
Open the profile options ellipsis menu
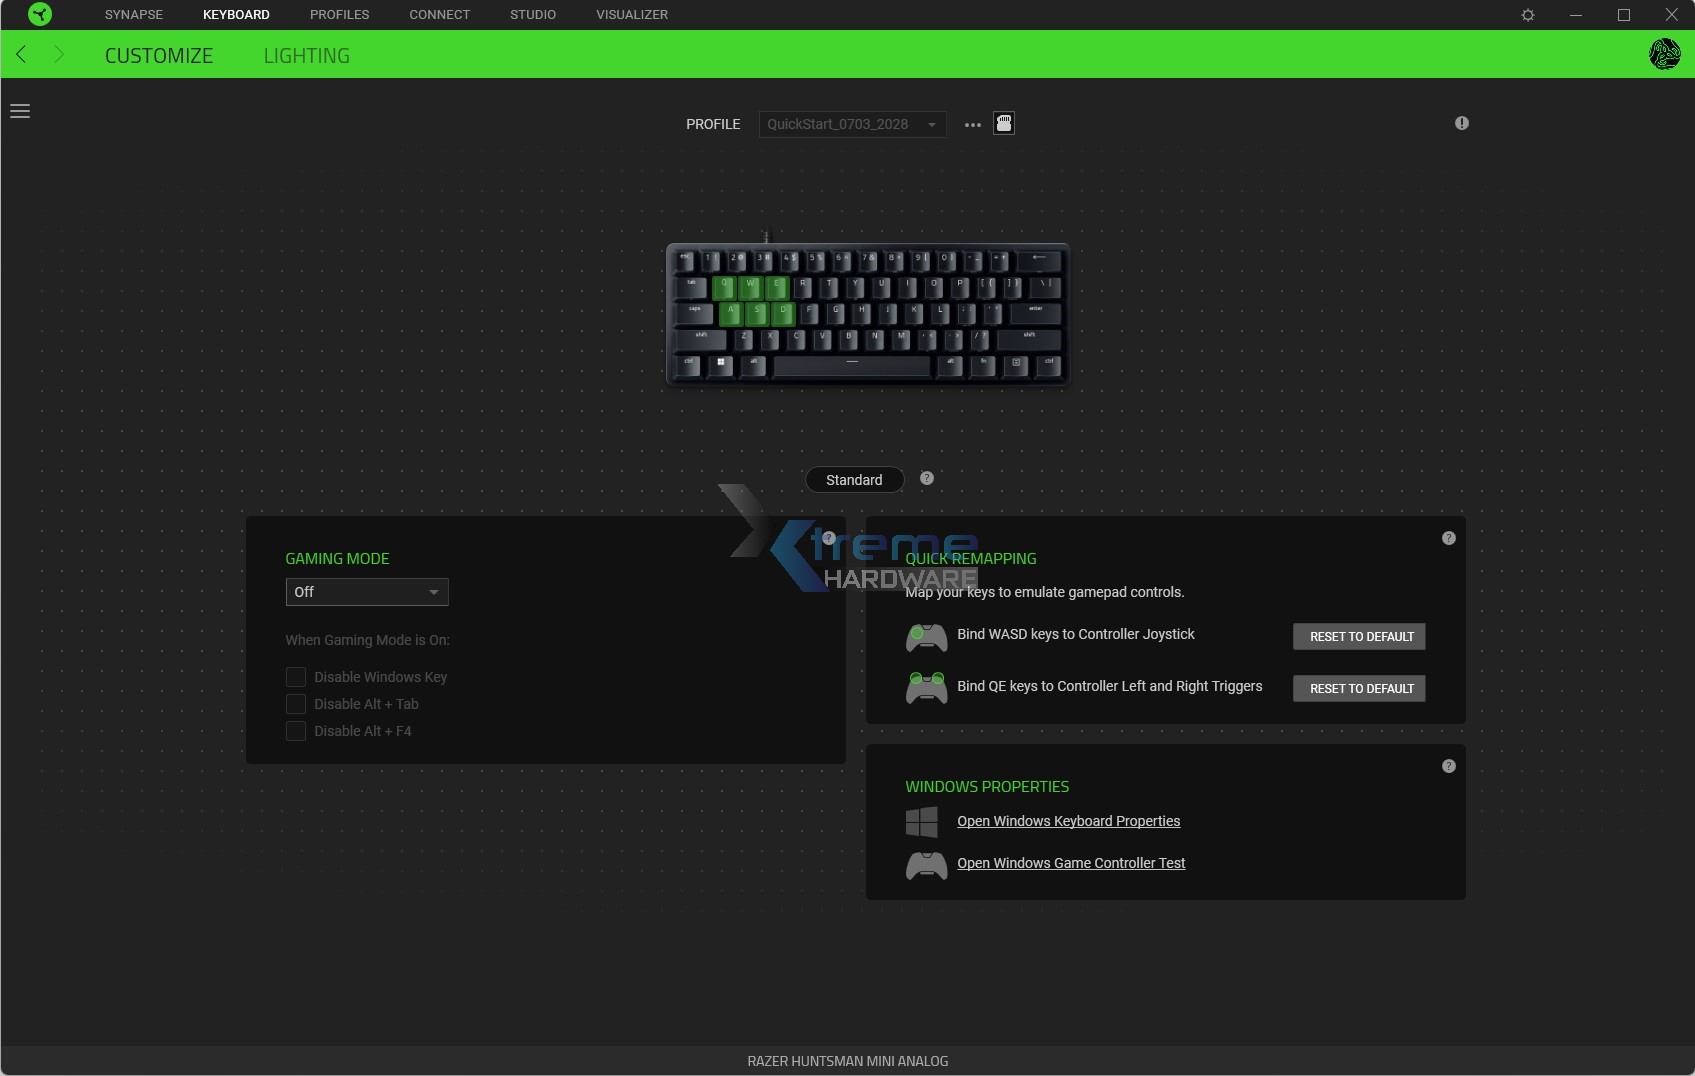(971, 124)
